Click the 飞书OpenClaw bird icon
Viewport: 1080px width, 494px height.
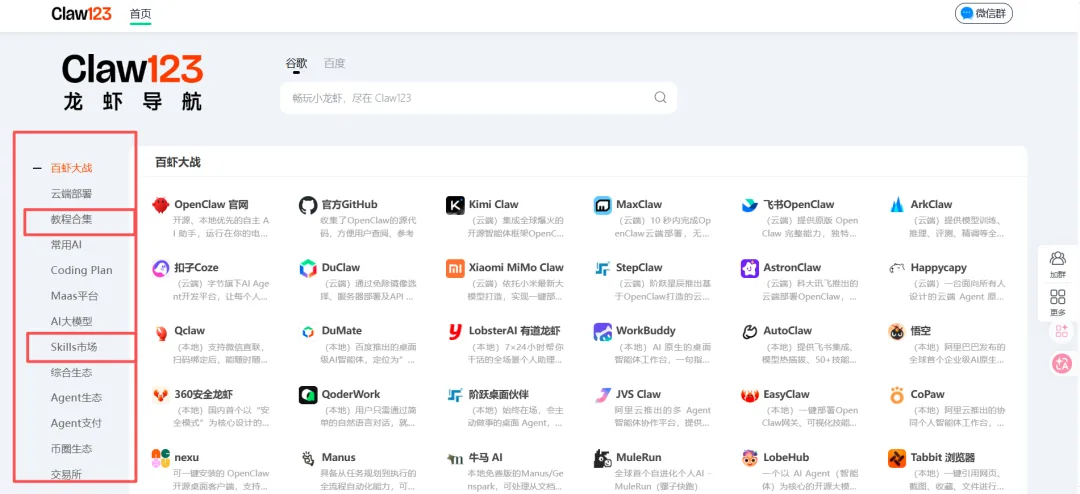point(749,205)
